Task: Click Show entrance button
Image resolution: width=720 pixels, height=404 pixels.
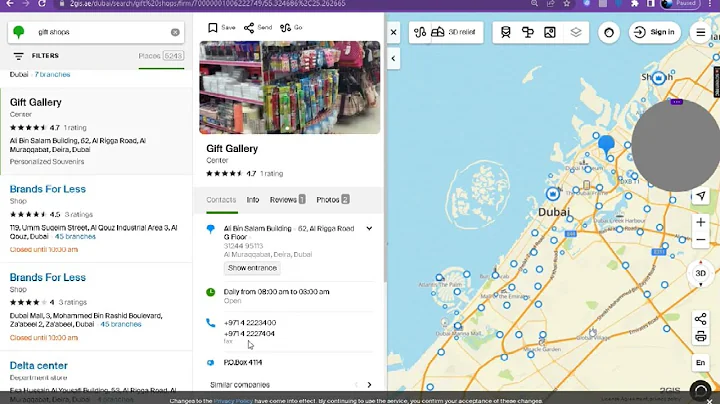Action: tap(252, 268)
